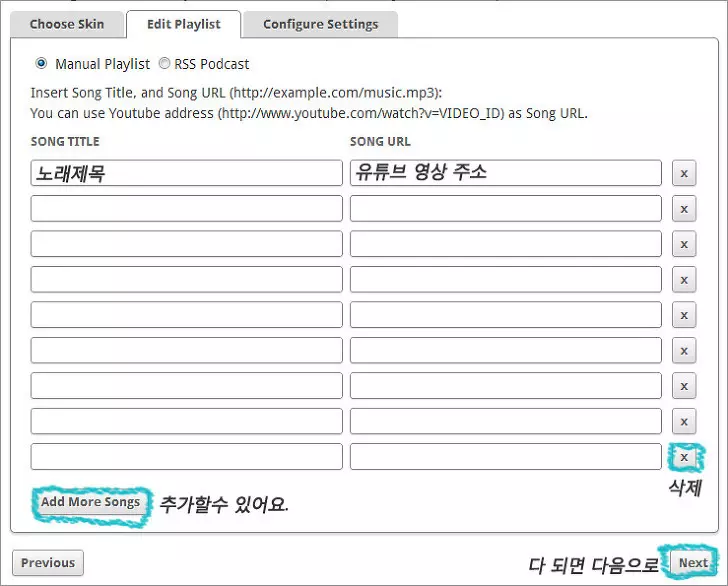Remove the sixth song row with x

coord(684,351)
